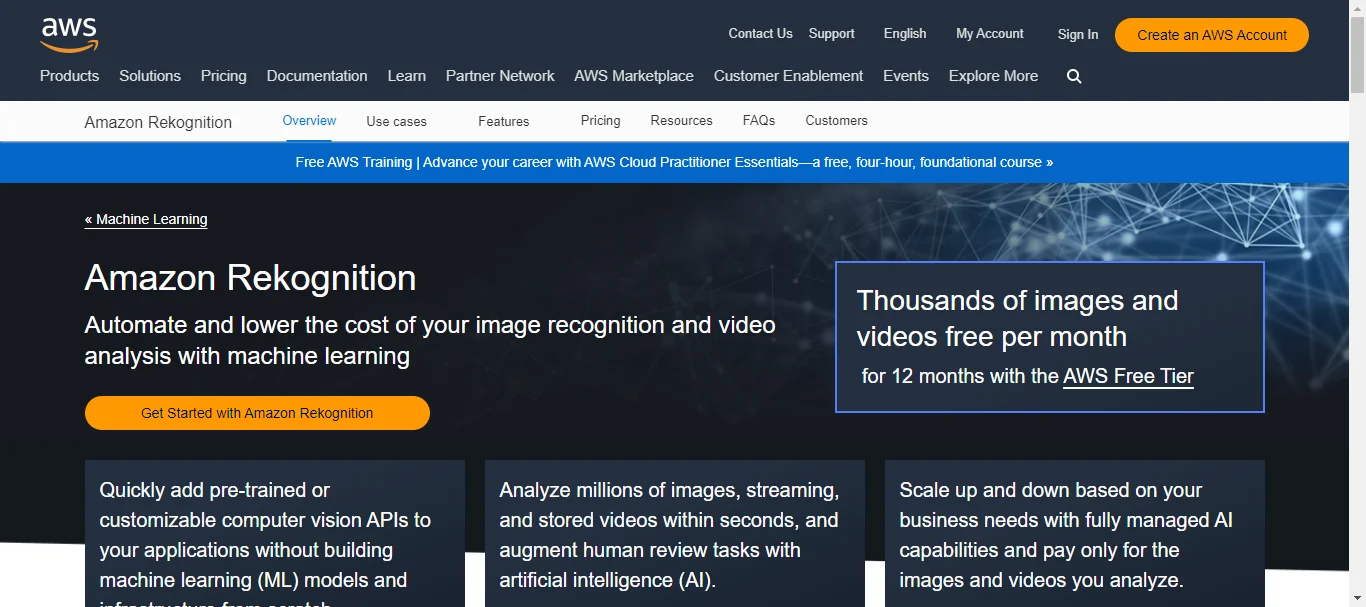Click the 'Amazon Rekognition' main heading
Screen dimensions: 1366x607
coord(250,277)
